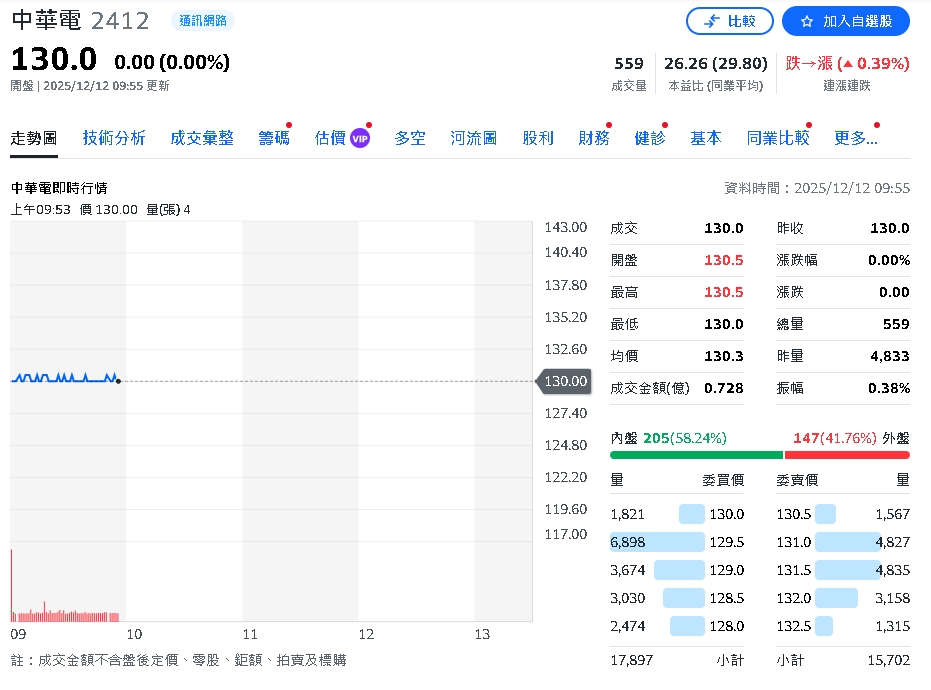Screen dimensions: 931x690
Task: Switch to the 技術分析 tab
Action: coord(113,140)
